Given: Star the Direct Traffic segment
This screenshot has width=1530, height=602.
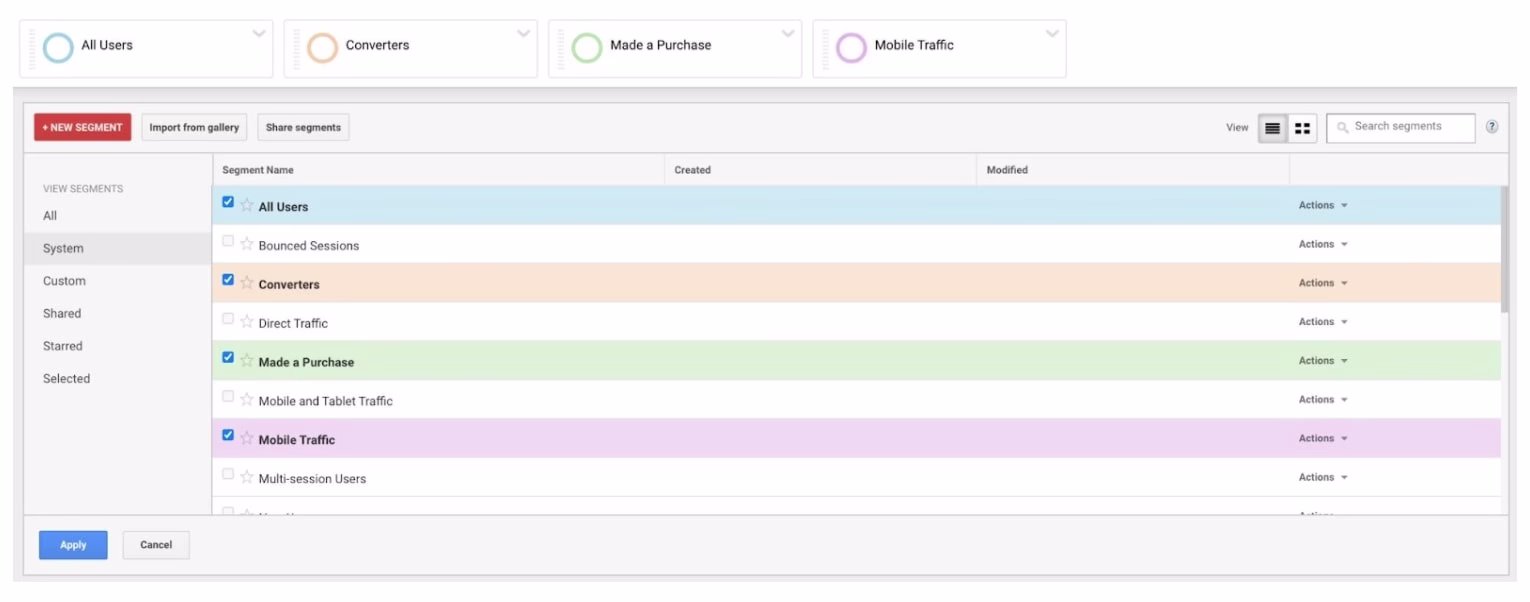Looking at the screenshot, I should [246, 321].
